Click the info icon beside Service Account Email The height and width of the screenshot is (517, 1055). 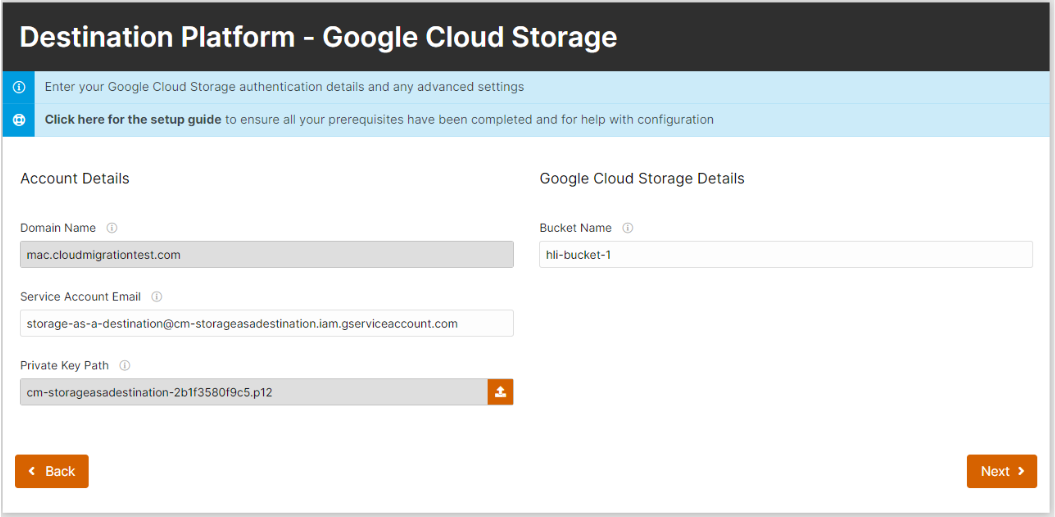point(157,297)
